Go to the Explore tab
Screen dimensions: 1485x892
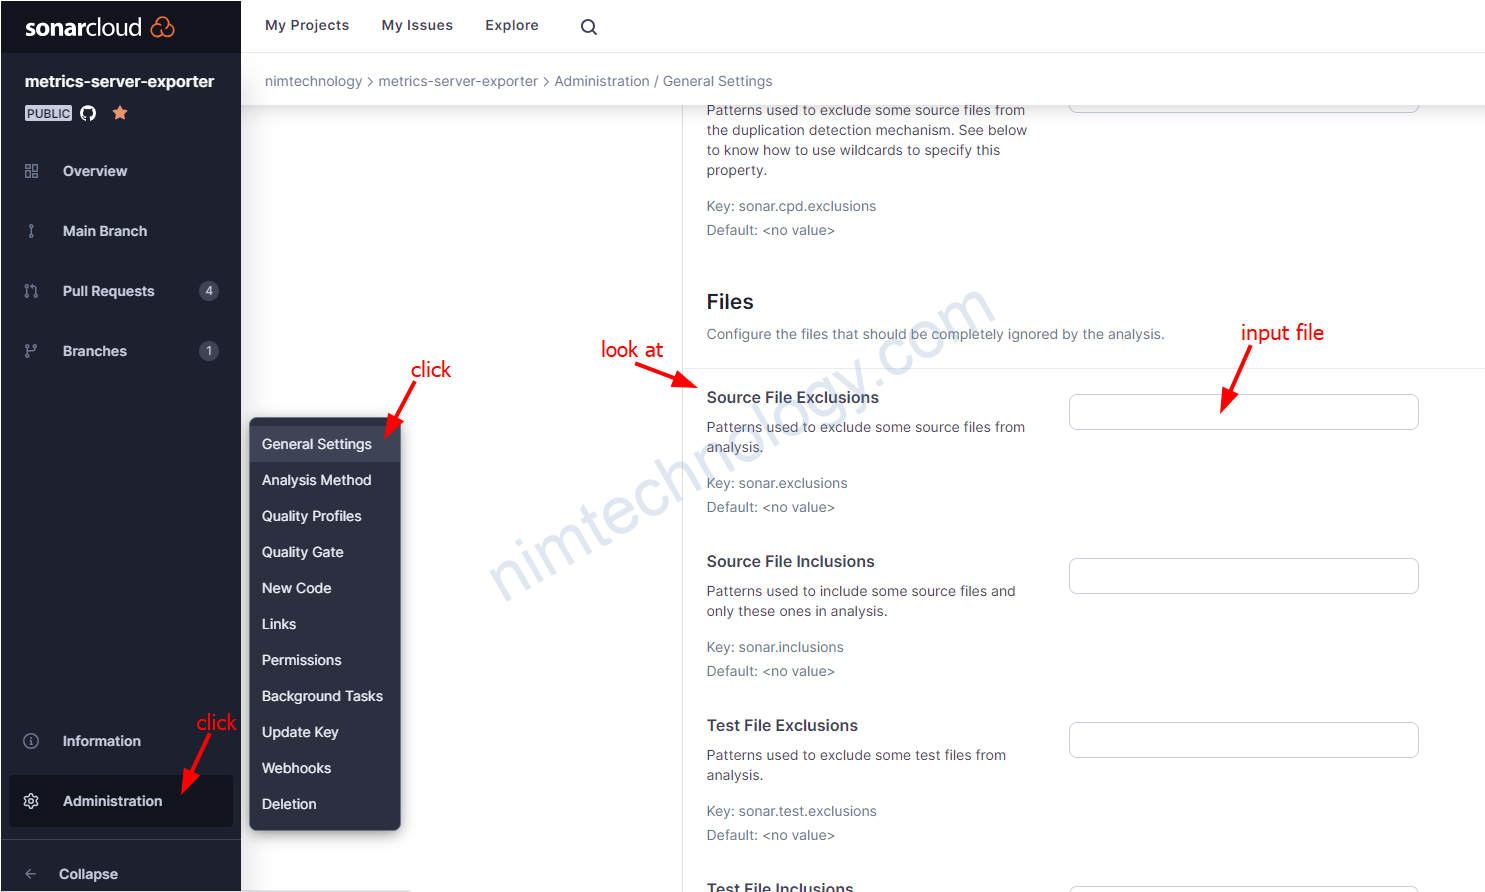pyautogui.click(x=511, y=25)
